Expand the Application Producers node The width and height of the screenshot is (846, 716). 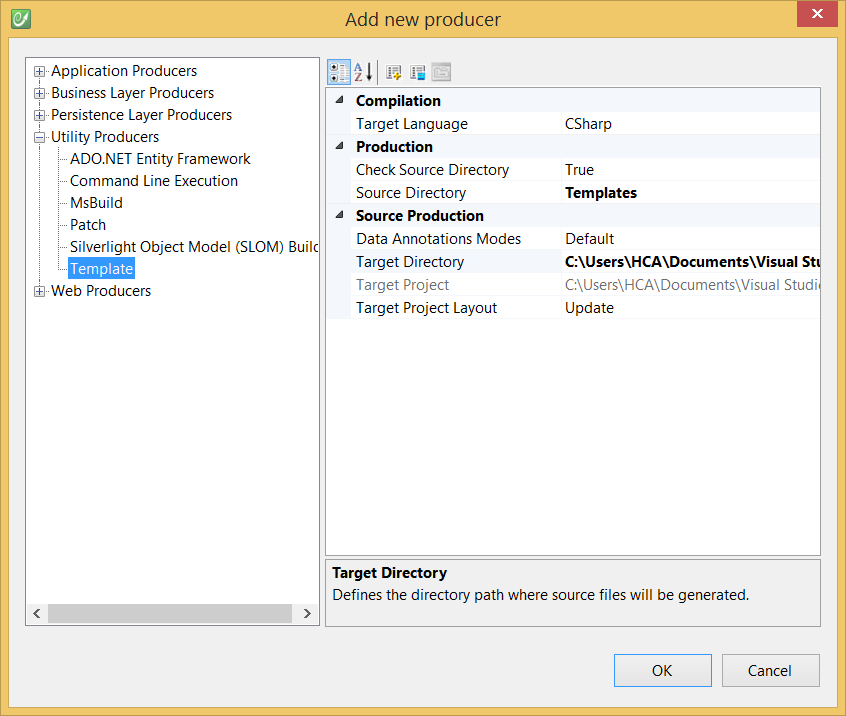point(40,71)
